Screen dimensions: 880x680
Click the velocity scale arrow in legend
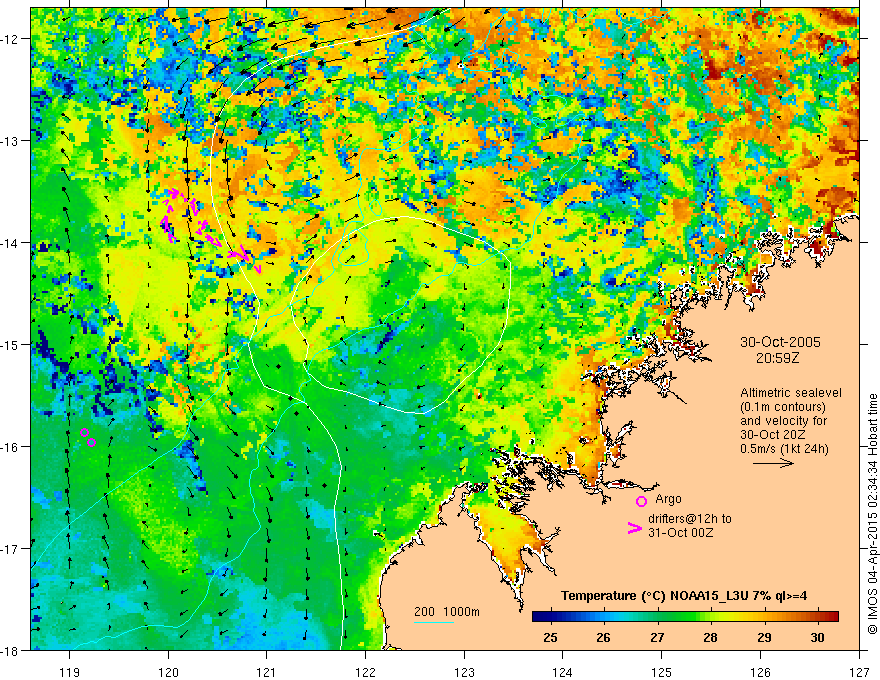point(773,463)
